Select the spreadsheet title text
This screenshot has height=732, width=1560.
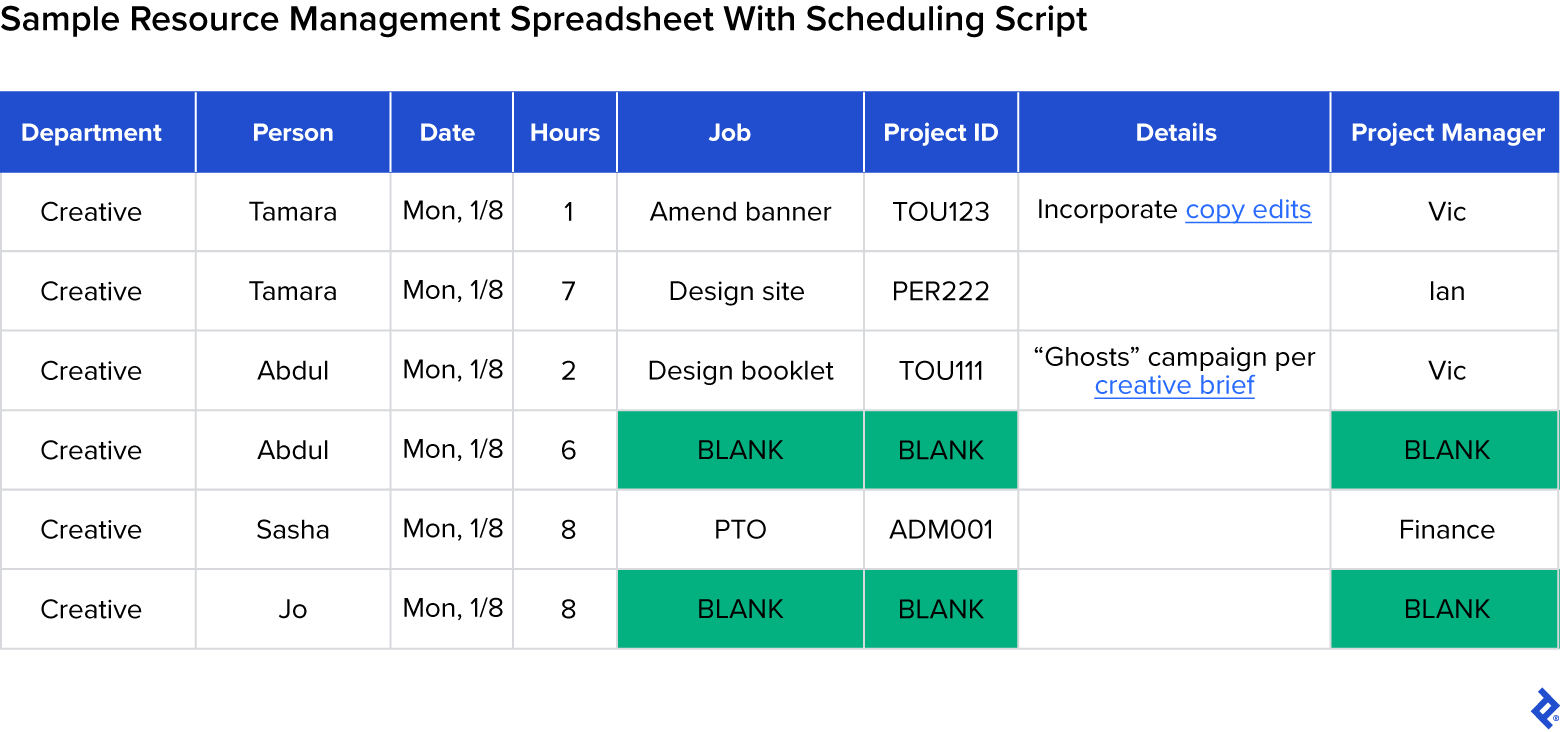(x=543, y=20)
